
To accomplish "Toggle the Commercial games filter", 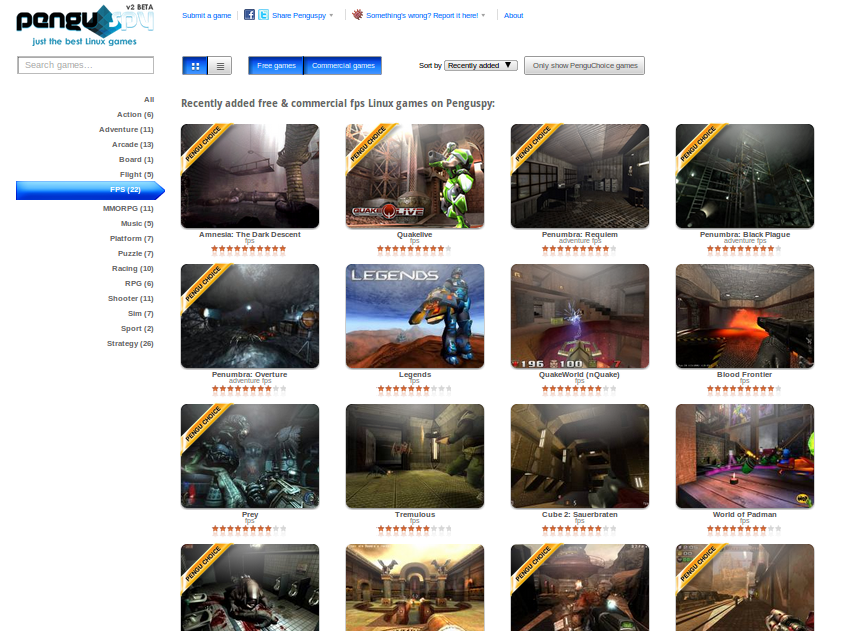I will 343,66.
